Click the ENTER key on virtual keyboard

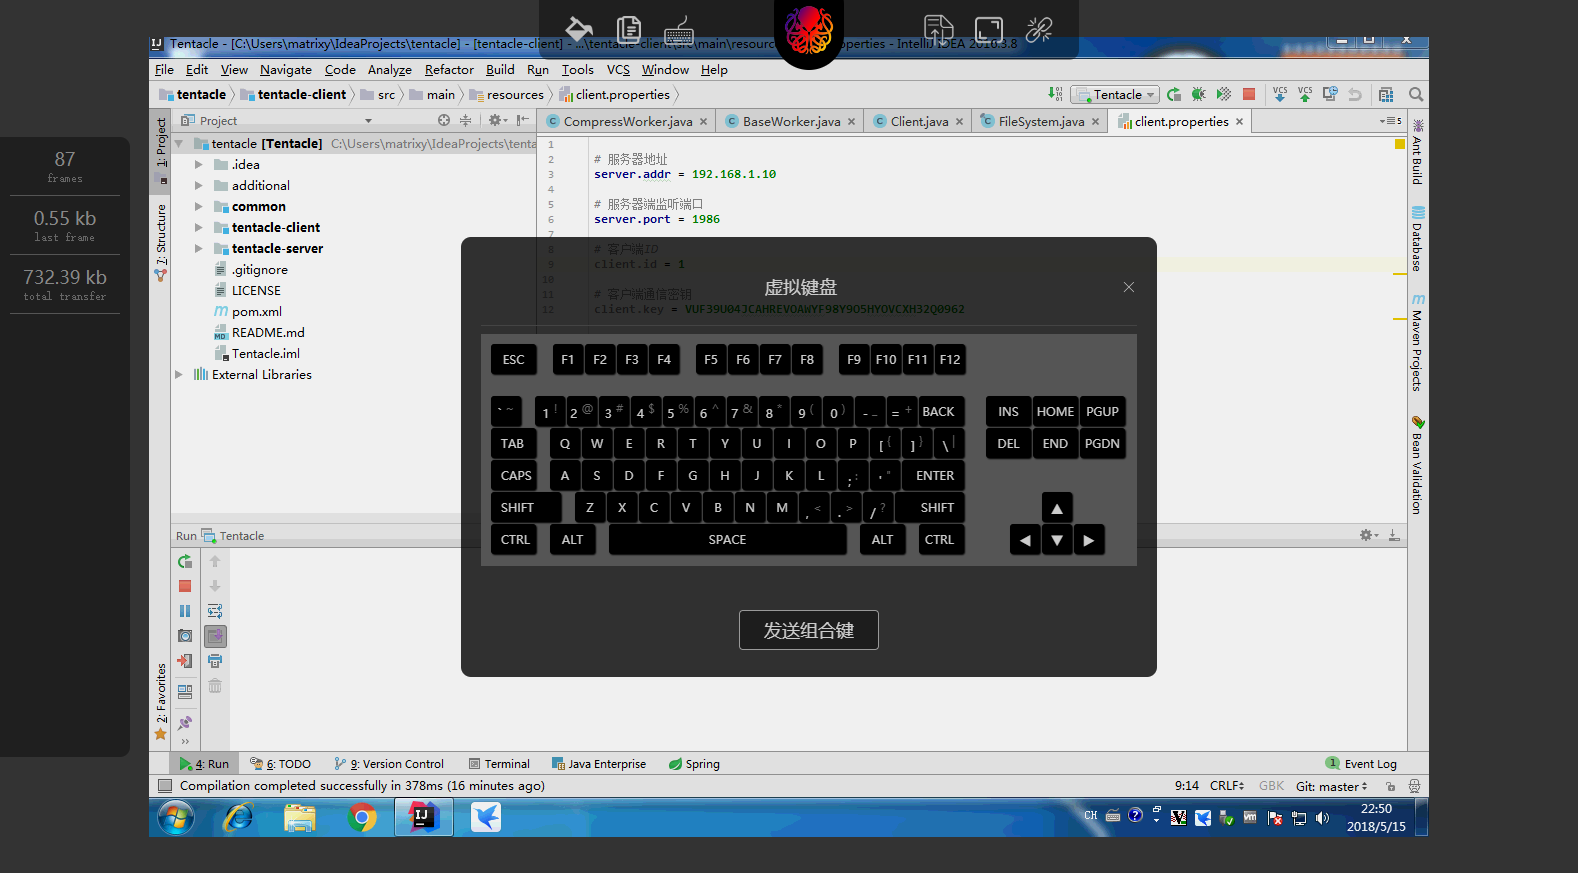(935, 476)
